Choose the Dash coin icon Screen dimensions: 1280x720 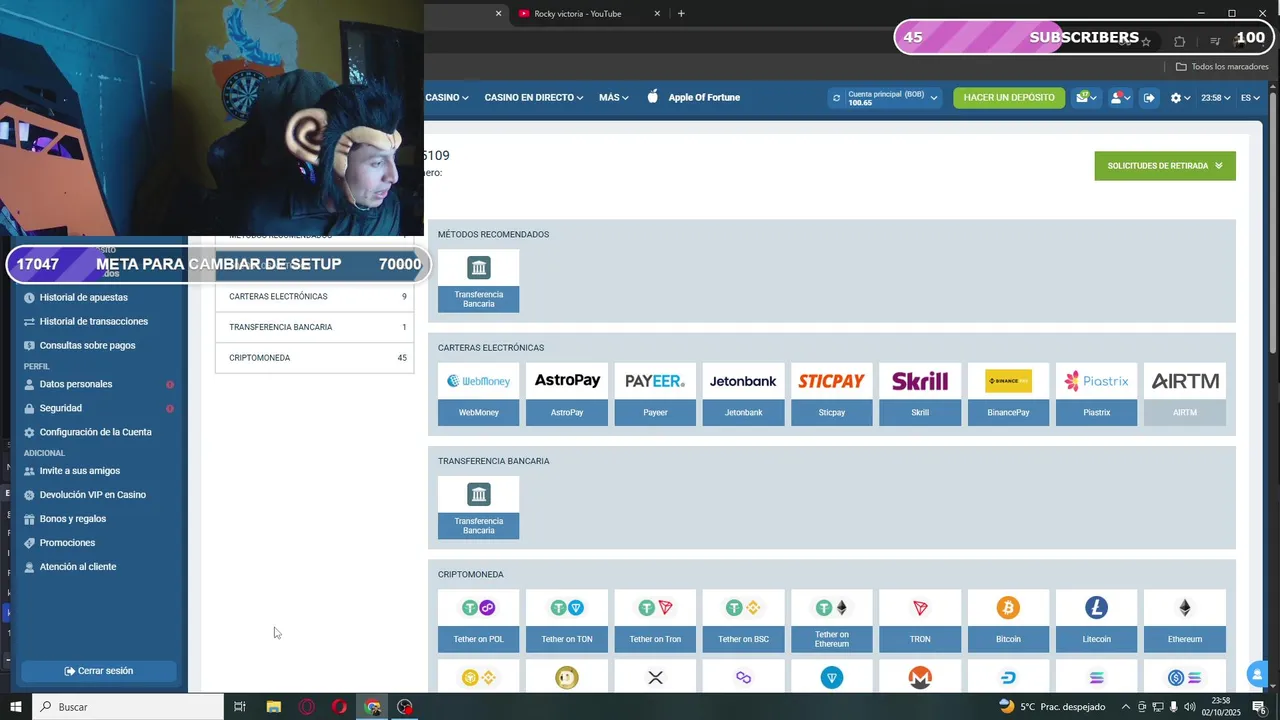point(1008,678)
